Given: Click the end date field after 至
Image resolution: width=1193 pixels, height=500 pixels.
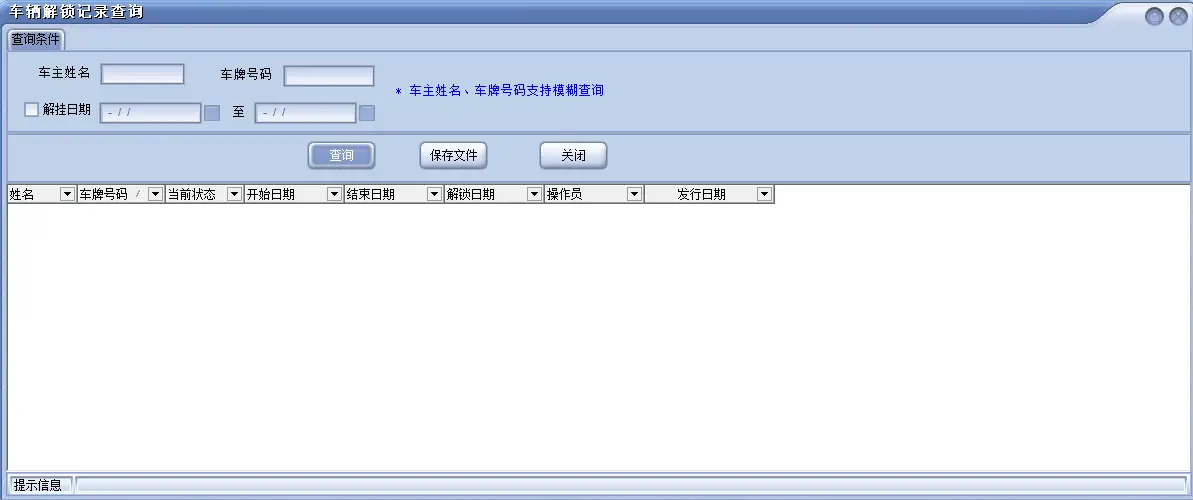Looking at the screenshot, I should [x=305, y=113].
